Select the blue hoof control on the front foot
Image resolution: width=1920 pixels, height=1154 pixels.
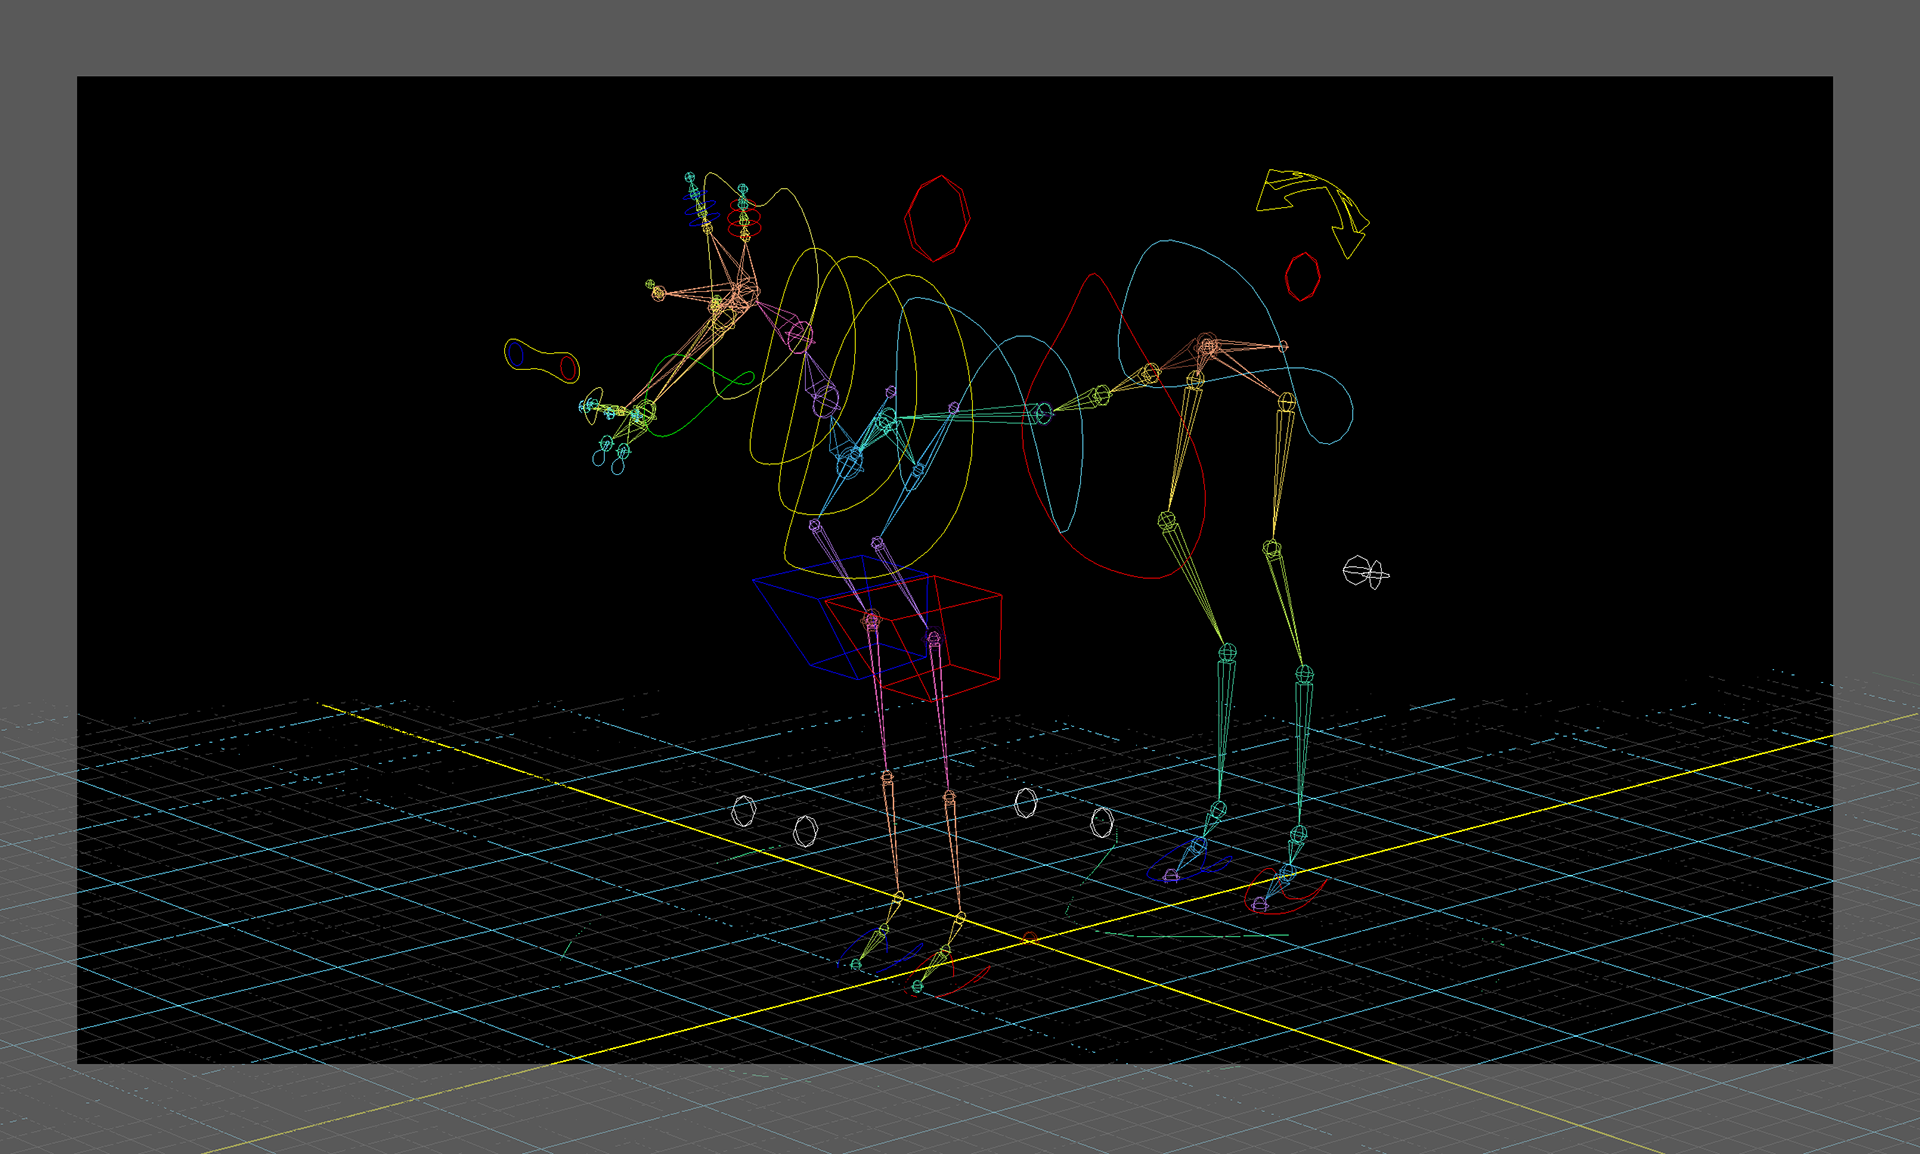(880, 950)
